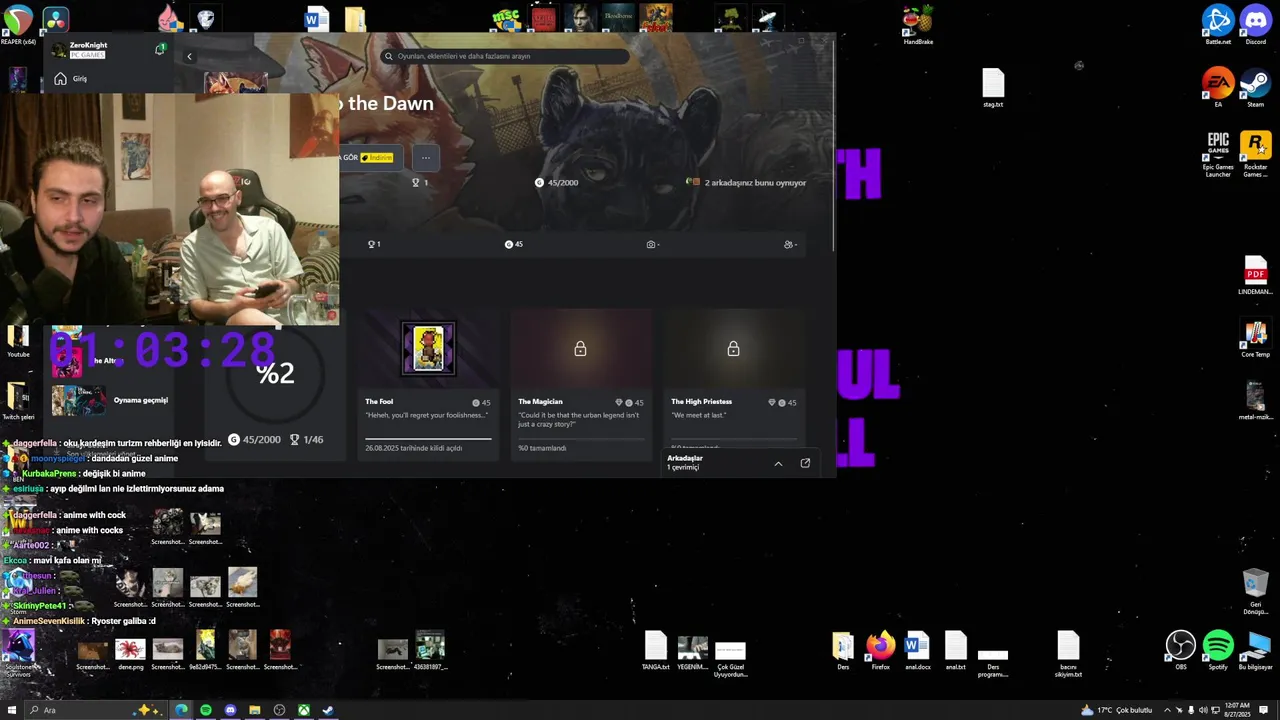
Task: Open the taskbar clock showing 12:07 AM
Action: [1237, 710]
